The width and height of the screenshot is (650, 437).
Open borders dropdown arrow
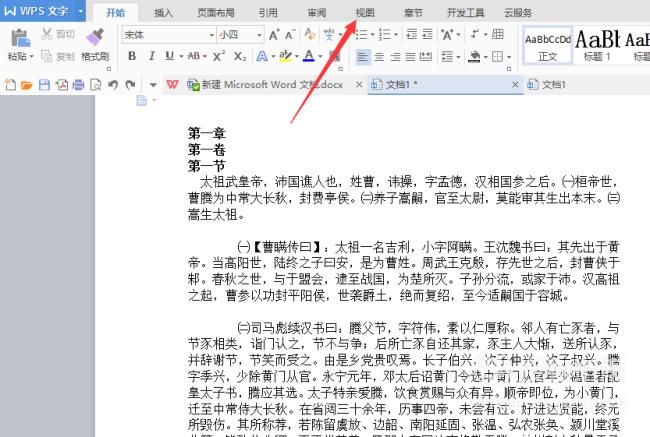[x=509, y=57]
